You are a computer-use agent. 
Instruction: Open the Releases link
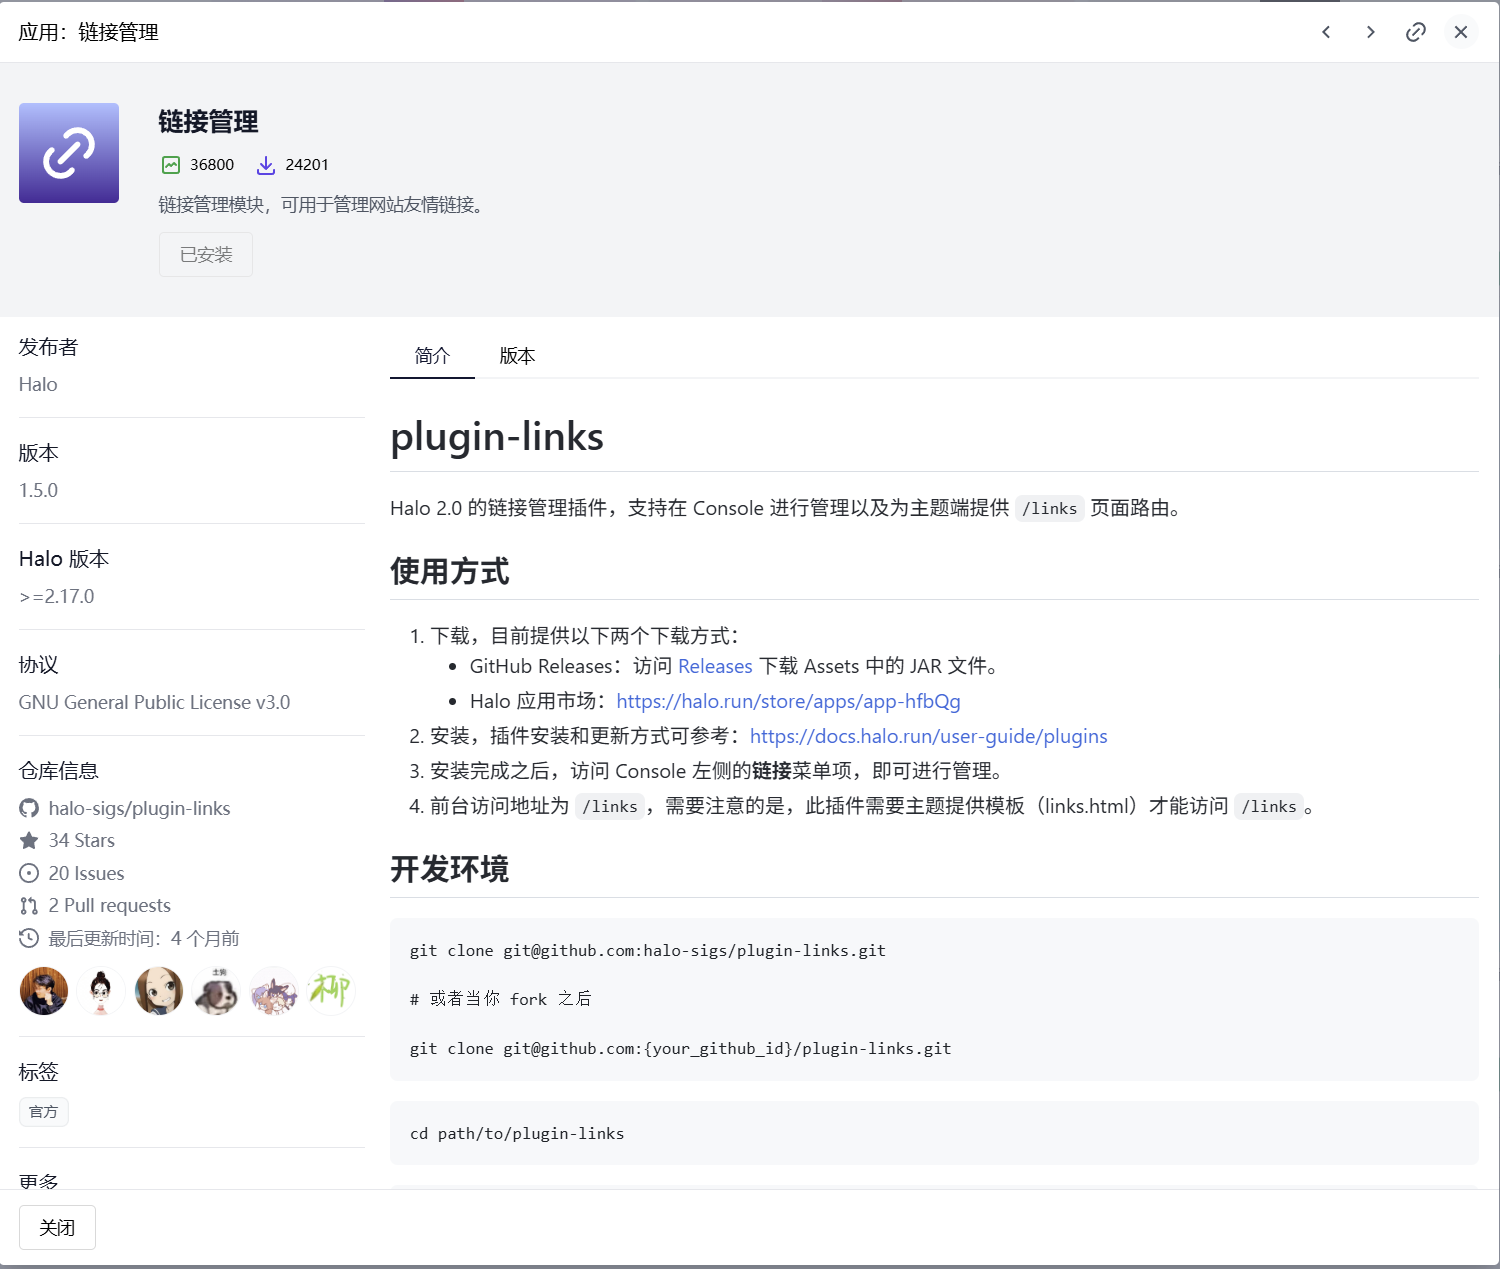715,666
